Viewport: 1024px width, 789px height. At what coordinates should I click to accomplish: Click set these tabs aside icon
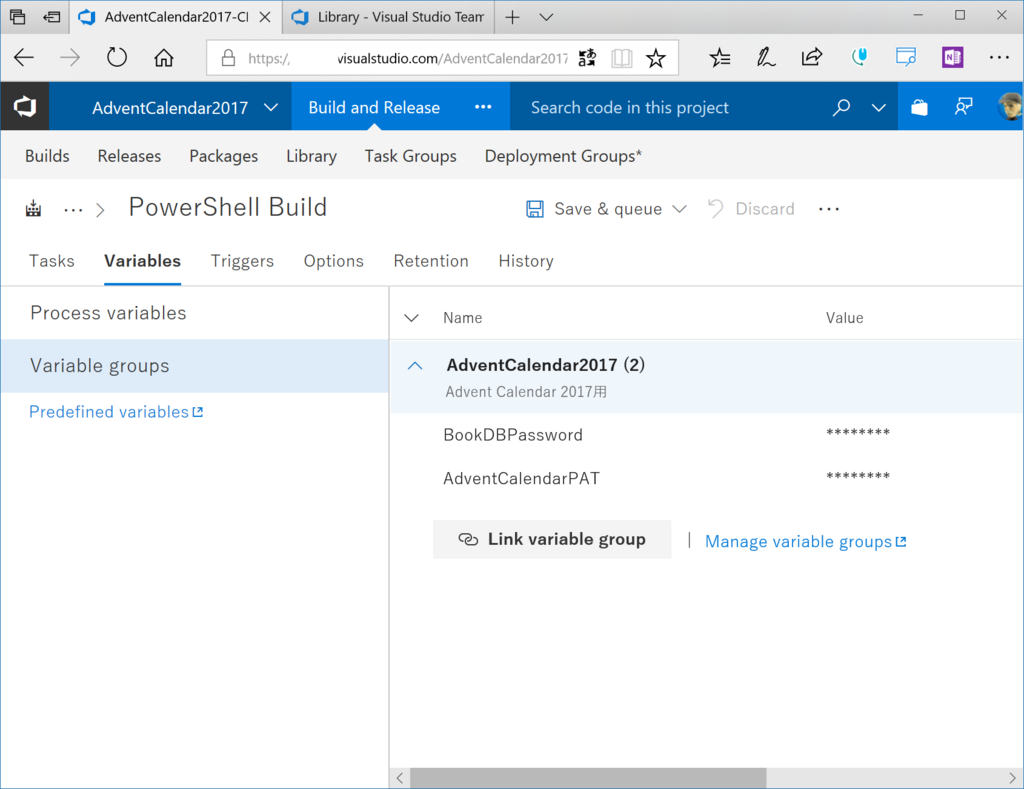tap(52, 17)
